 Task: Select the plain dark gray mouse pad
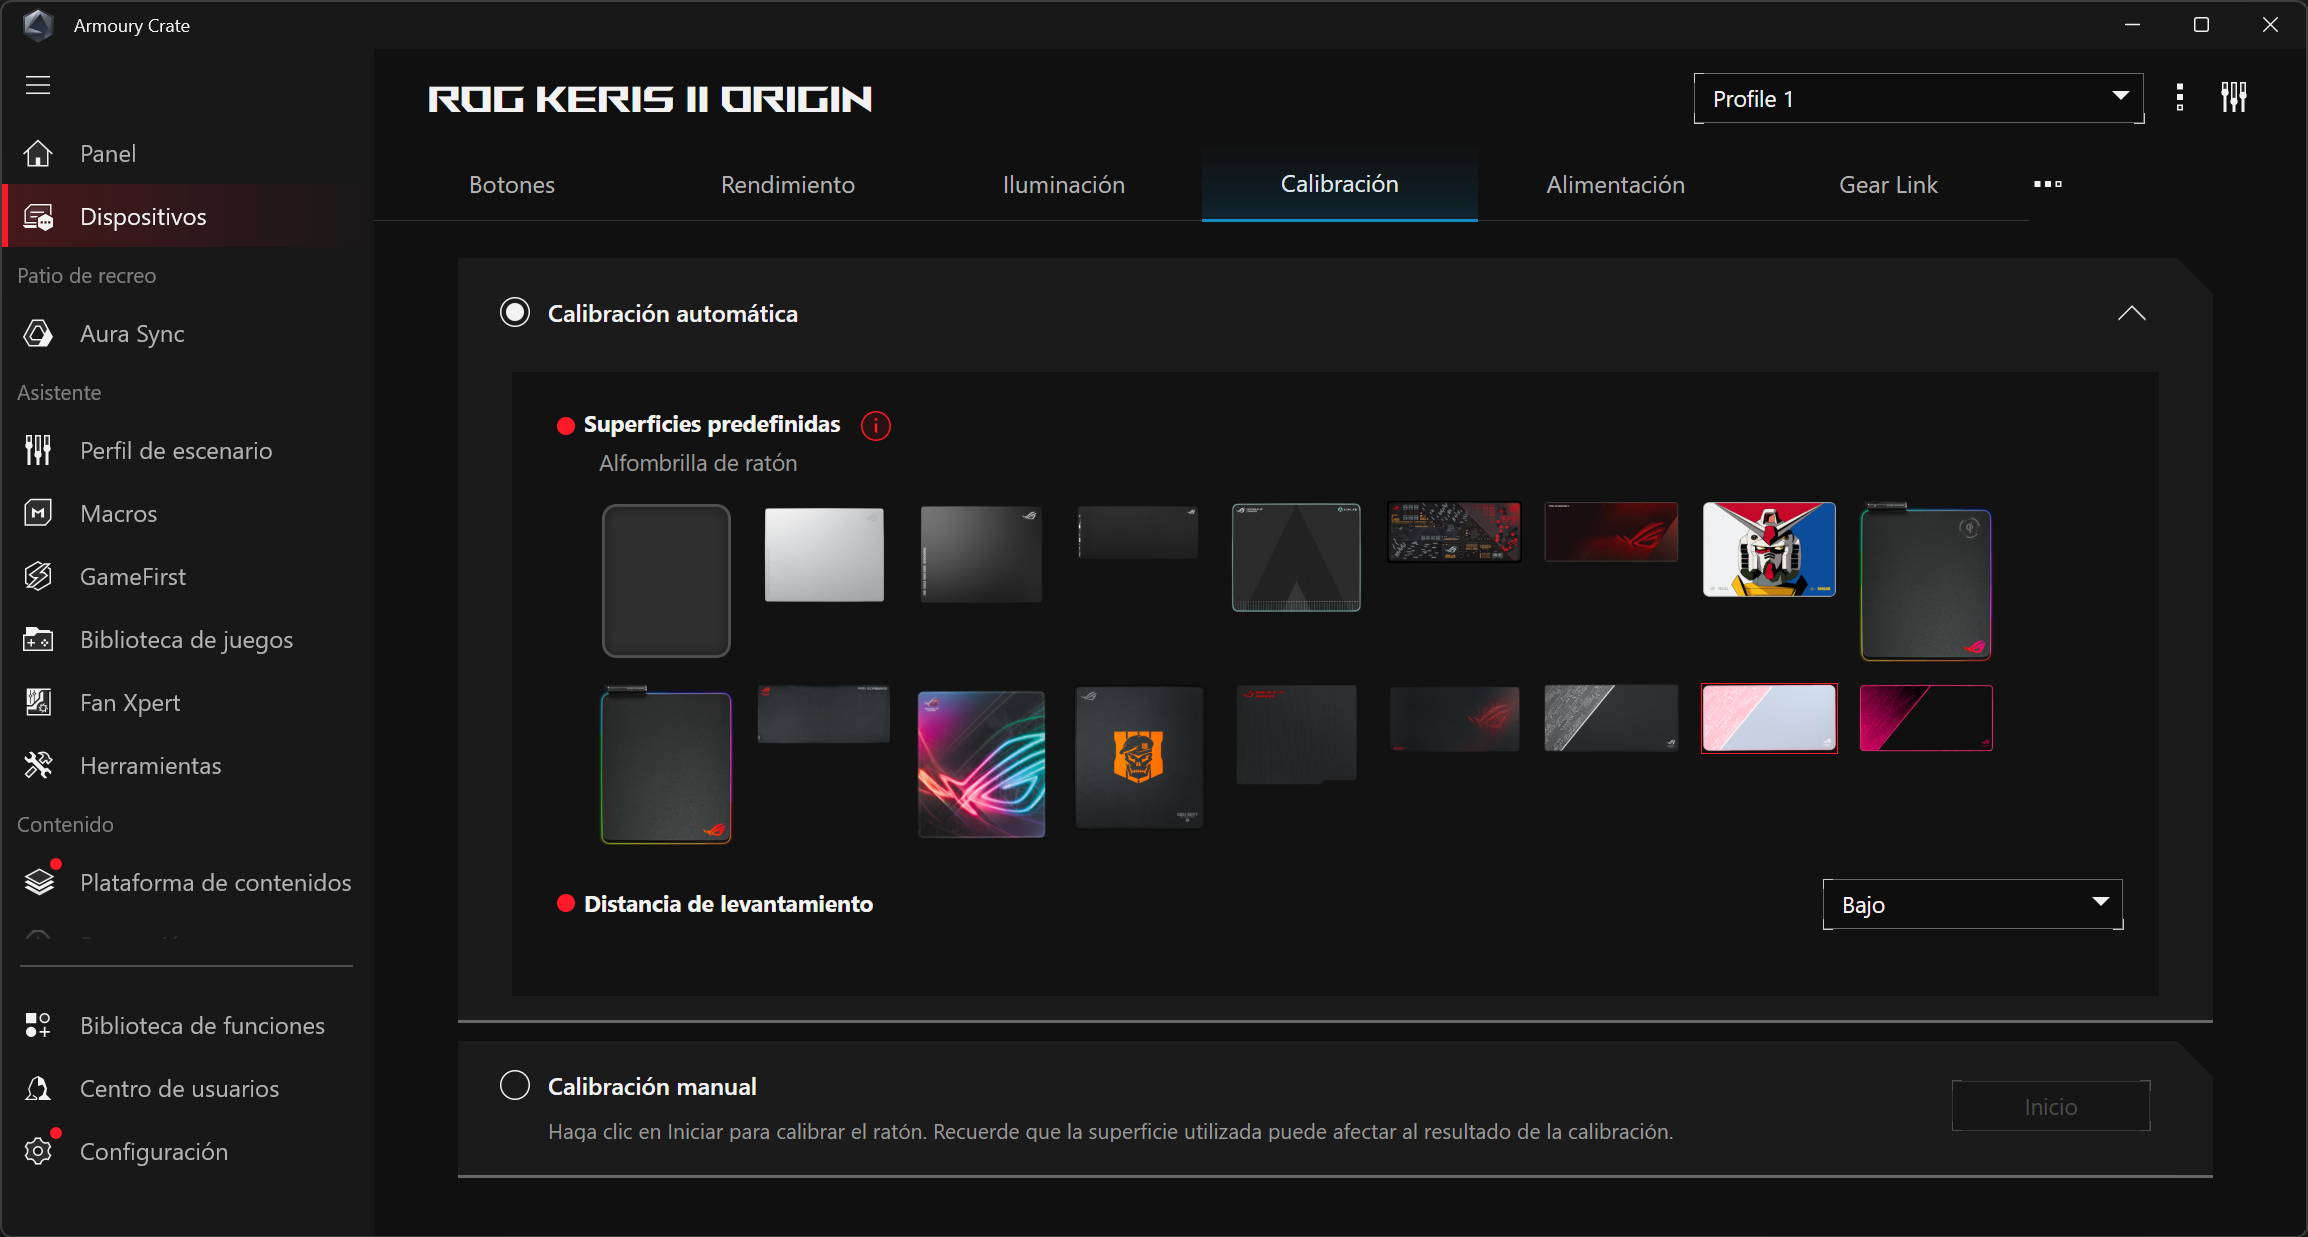click(666, 580)
